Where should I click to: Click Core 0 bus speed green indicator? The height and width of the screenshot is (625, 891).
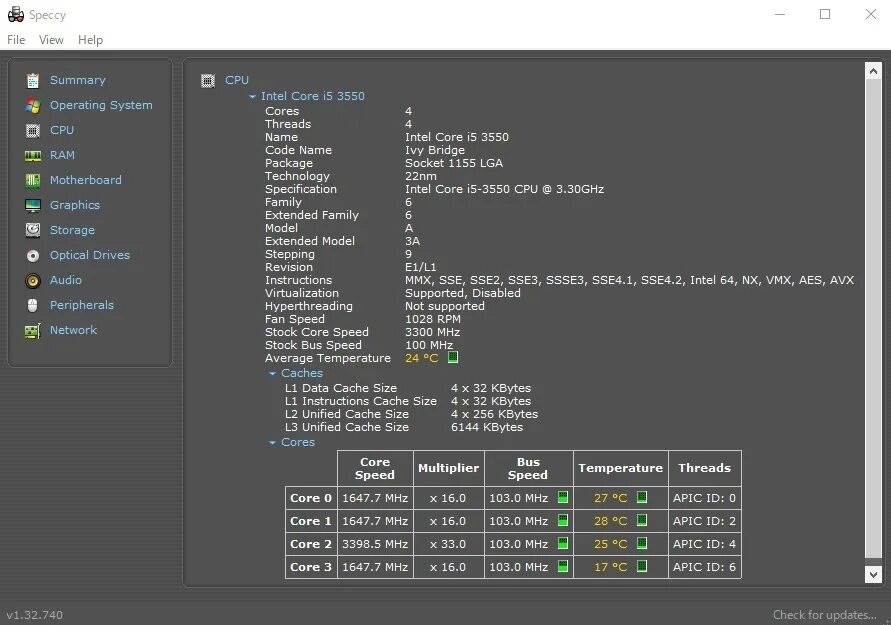click(x=563, y=497)
